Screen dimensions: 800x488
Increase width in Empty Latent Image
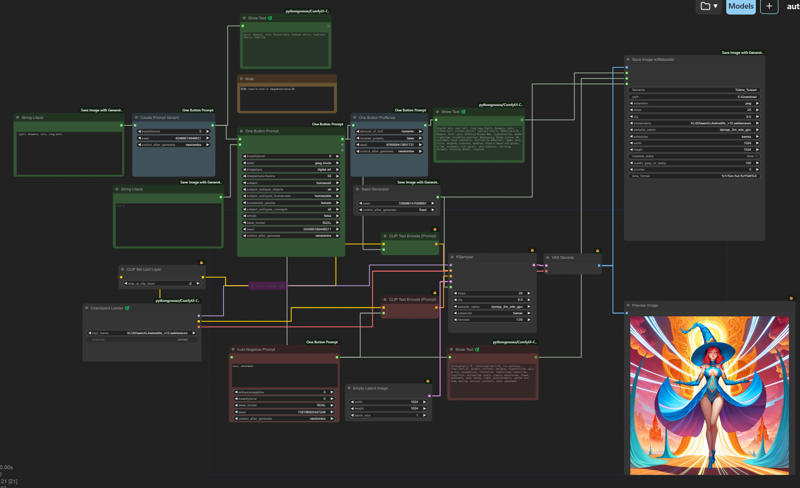click(424, 402)
